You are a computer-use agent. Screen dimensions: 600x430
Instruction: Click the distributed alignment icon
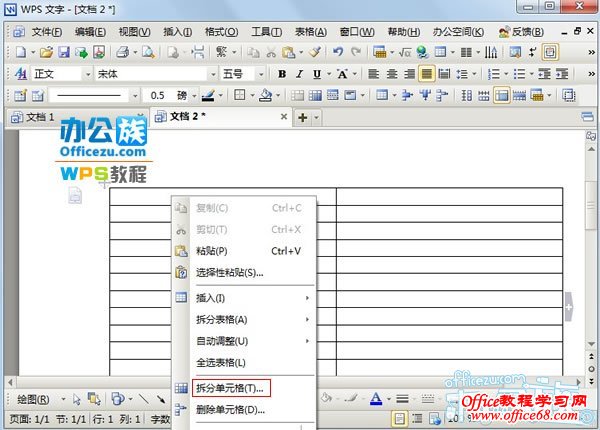[x=444, y=74]
